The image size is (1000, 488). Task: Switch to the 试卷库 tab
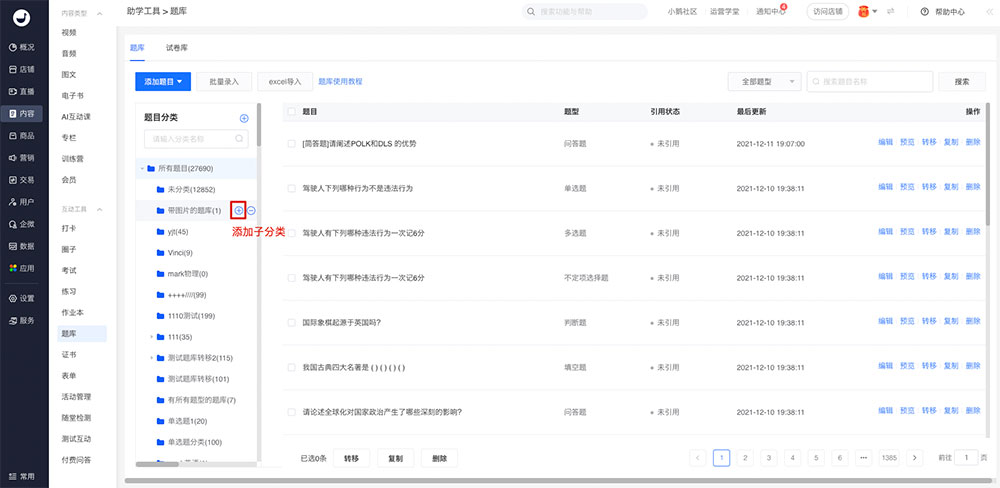(176, 47)
